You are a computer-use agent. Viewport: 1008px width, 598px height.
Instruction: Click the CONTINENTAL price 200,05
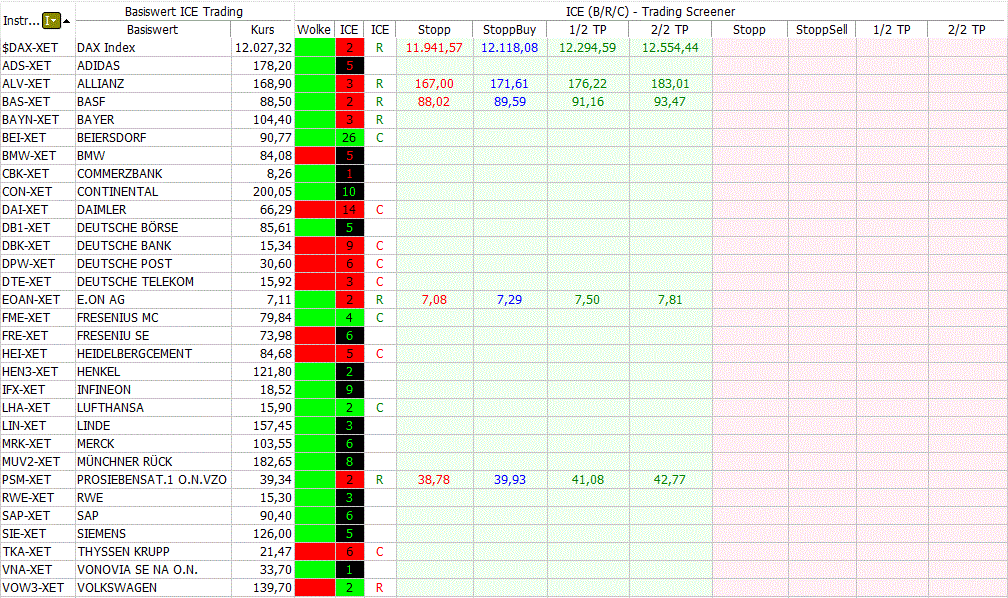(273, 192)
